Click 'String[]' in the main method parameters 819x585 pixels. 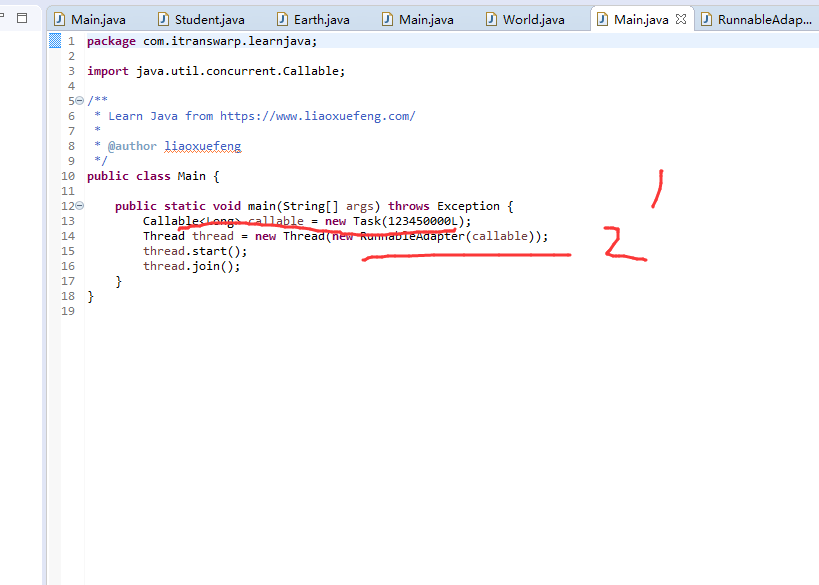point(310,206)
